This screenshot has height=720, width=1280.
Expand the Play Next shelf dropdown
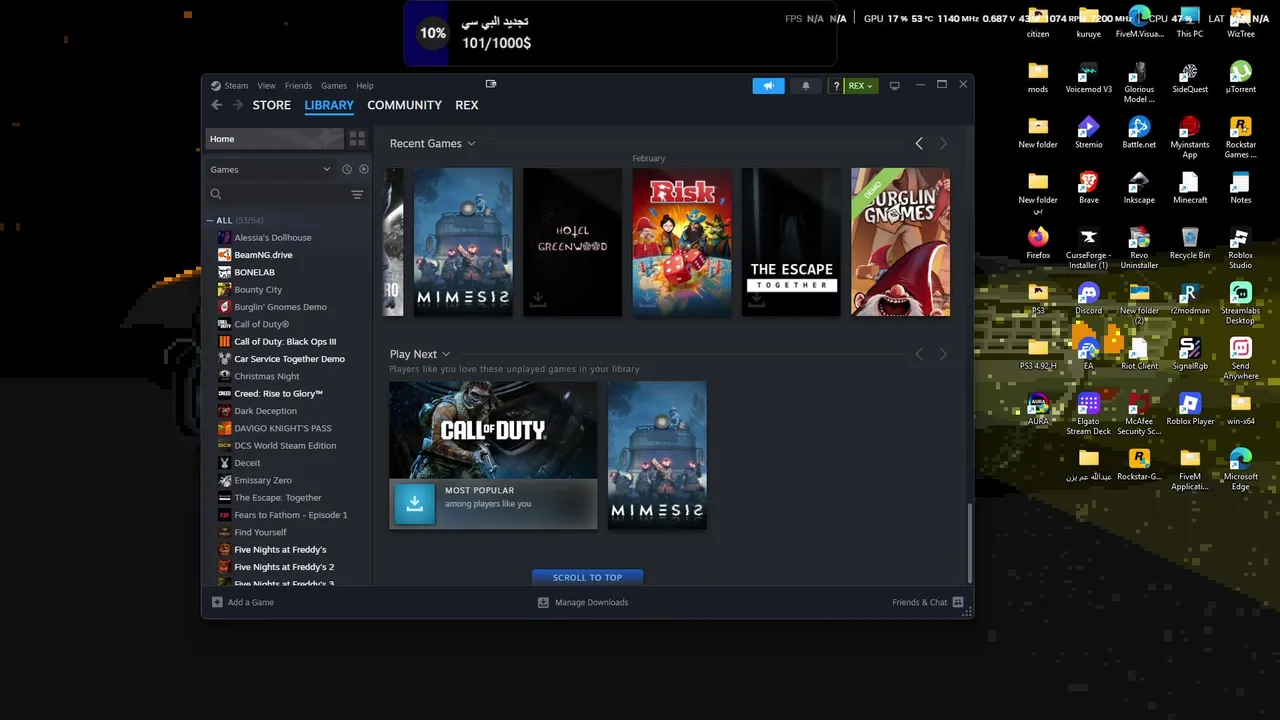coord(446,354)
